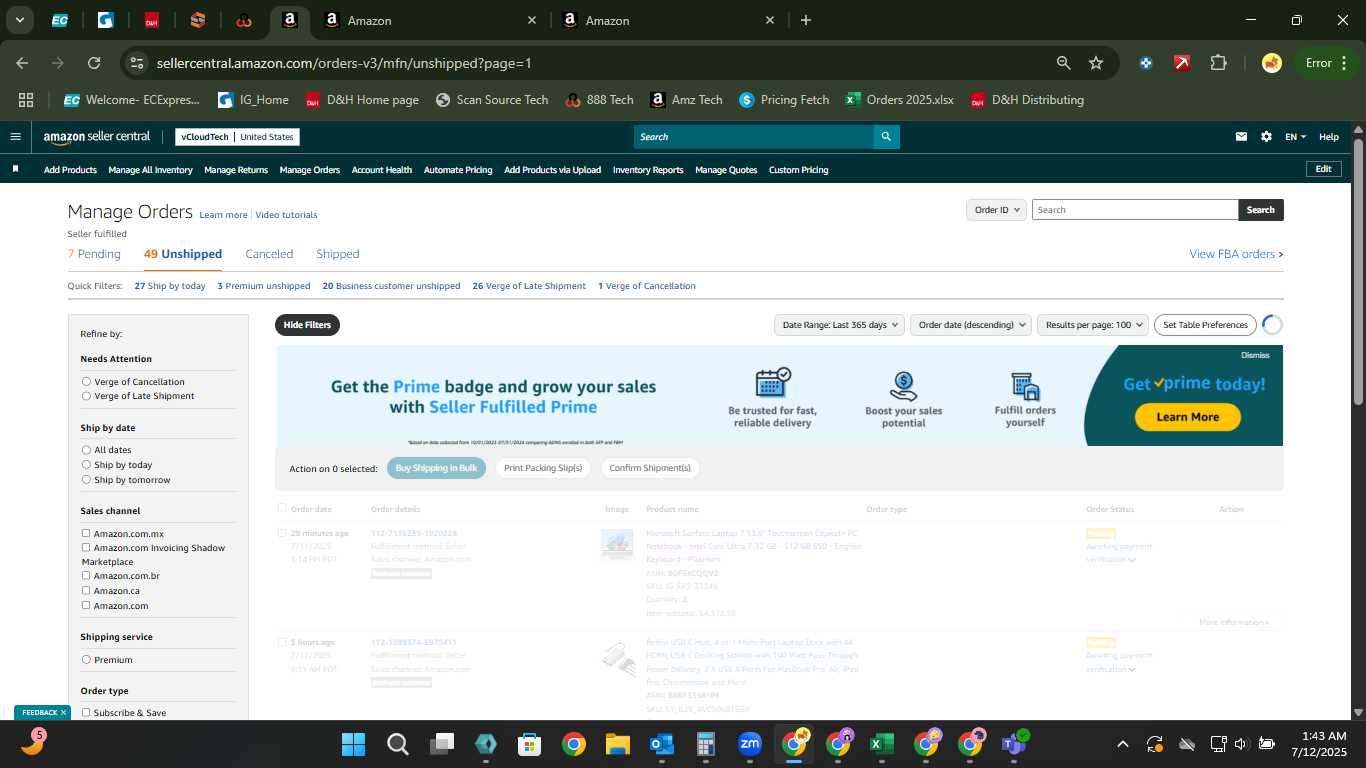Select All dates radio button
The width and height of the screenshot is (1366, 768).
tap(86, 450)
